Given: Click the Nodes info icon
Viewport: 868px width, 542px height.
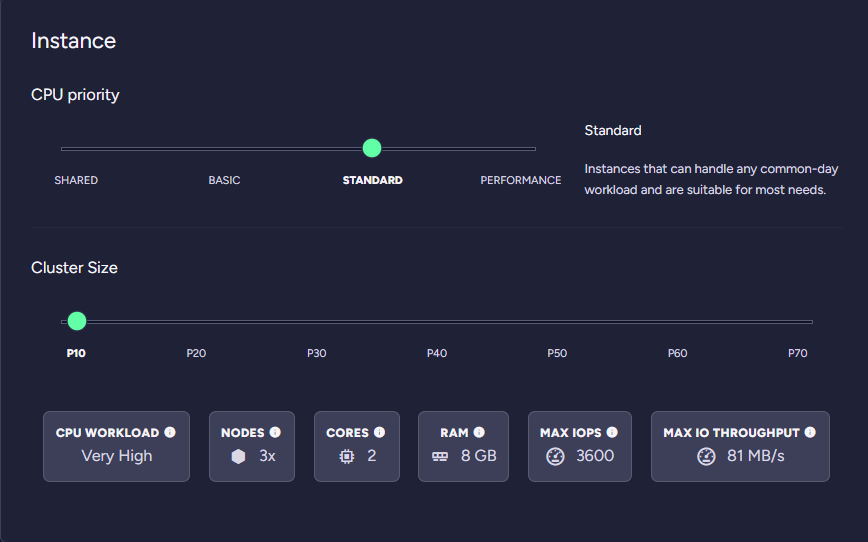Looking at the screenshot, I should click(275, 433).
